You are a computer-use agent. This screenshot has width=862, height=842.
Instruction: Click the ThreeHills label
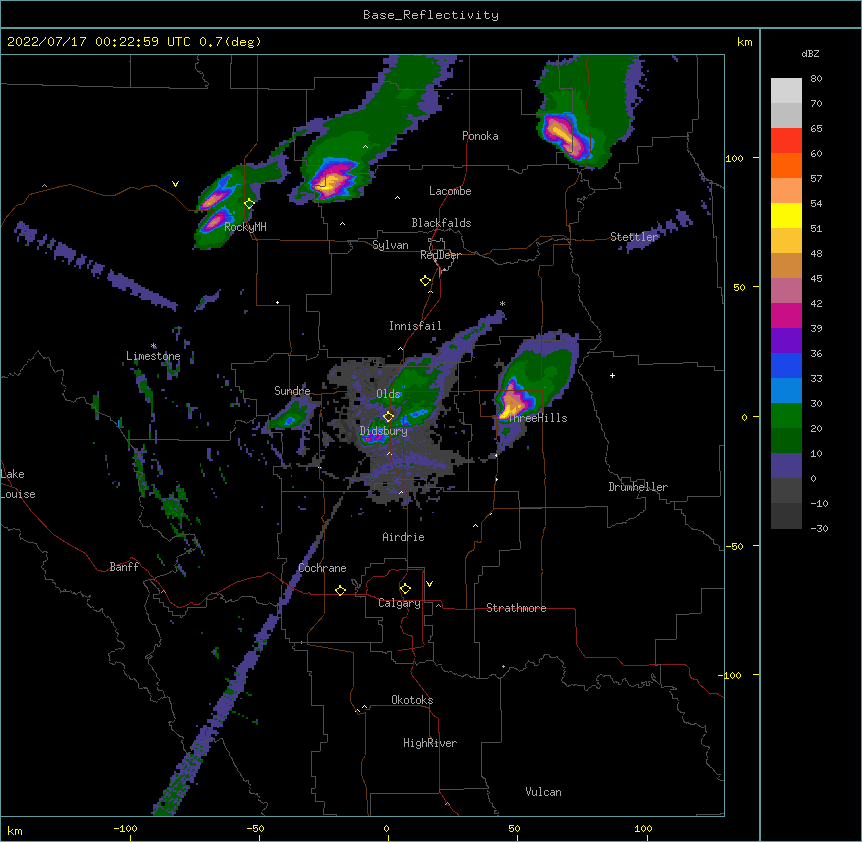(x=537, y=418)
